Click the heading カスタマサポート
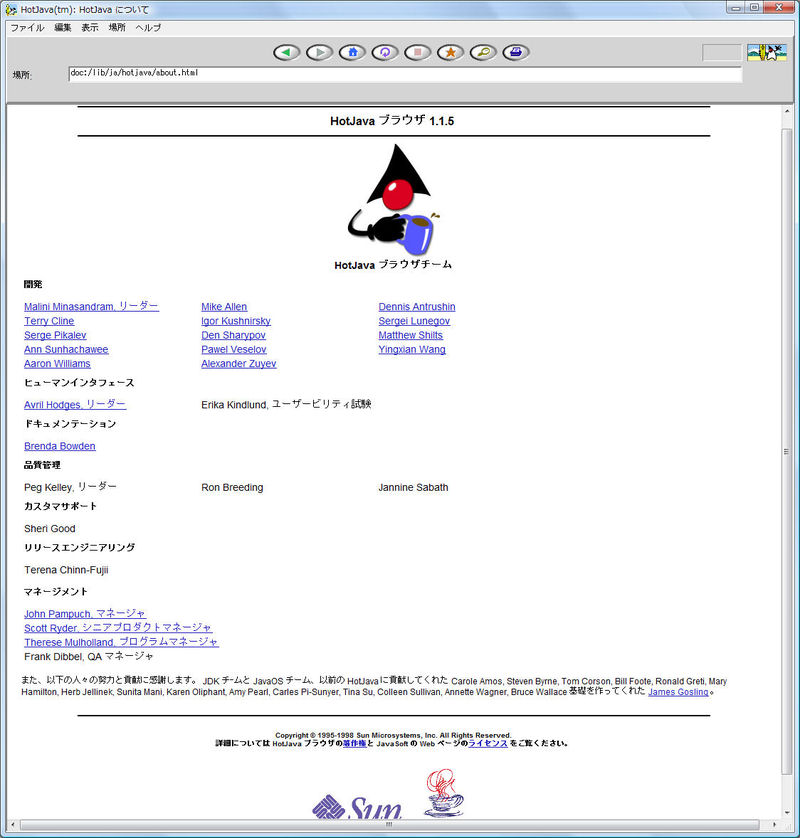Image resolution: width=800 pixels, height=838 pixels. pos(60,506)
